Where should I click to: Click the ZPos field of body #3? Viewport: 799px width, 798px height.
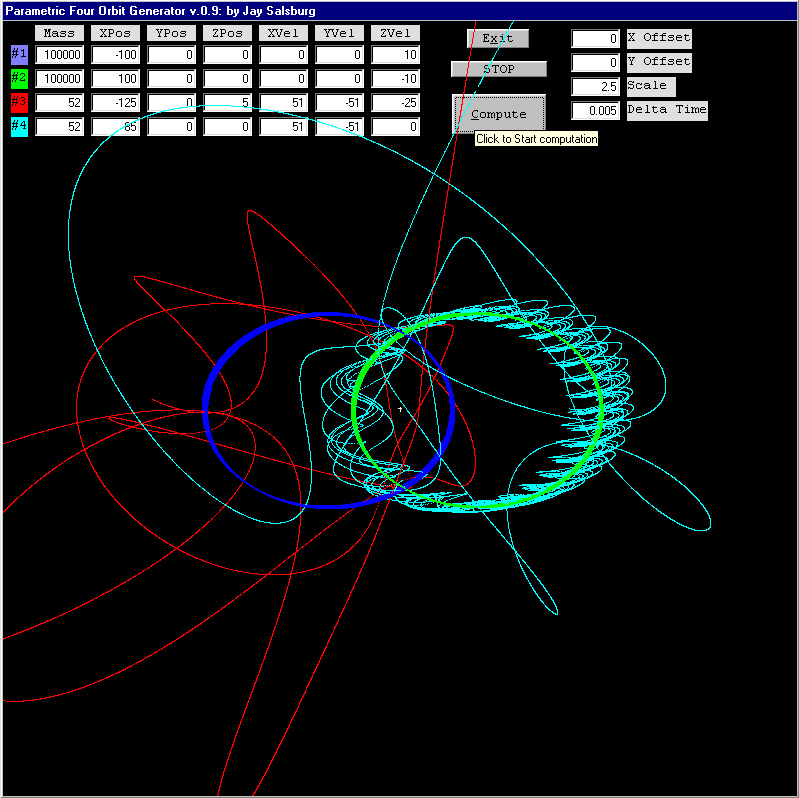tap(228, 103)
